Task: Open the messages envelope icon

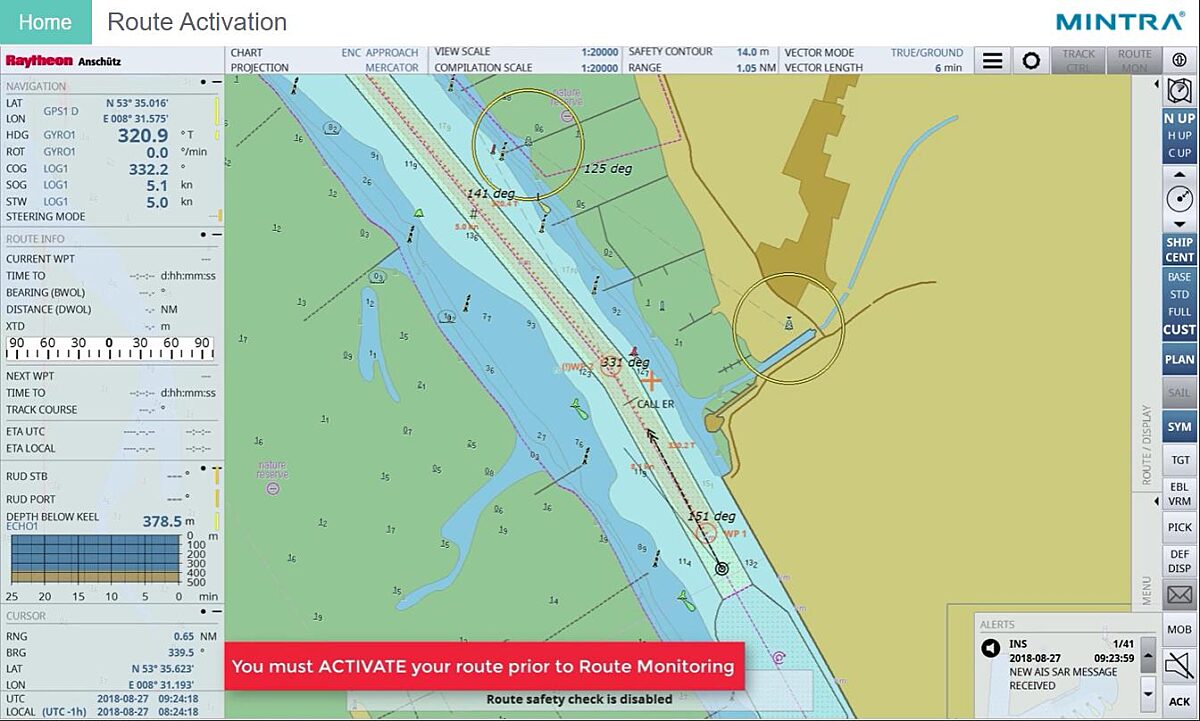Action: click(1180, 595)
